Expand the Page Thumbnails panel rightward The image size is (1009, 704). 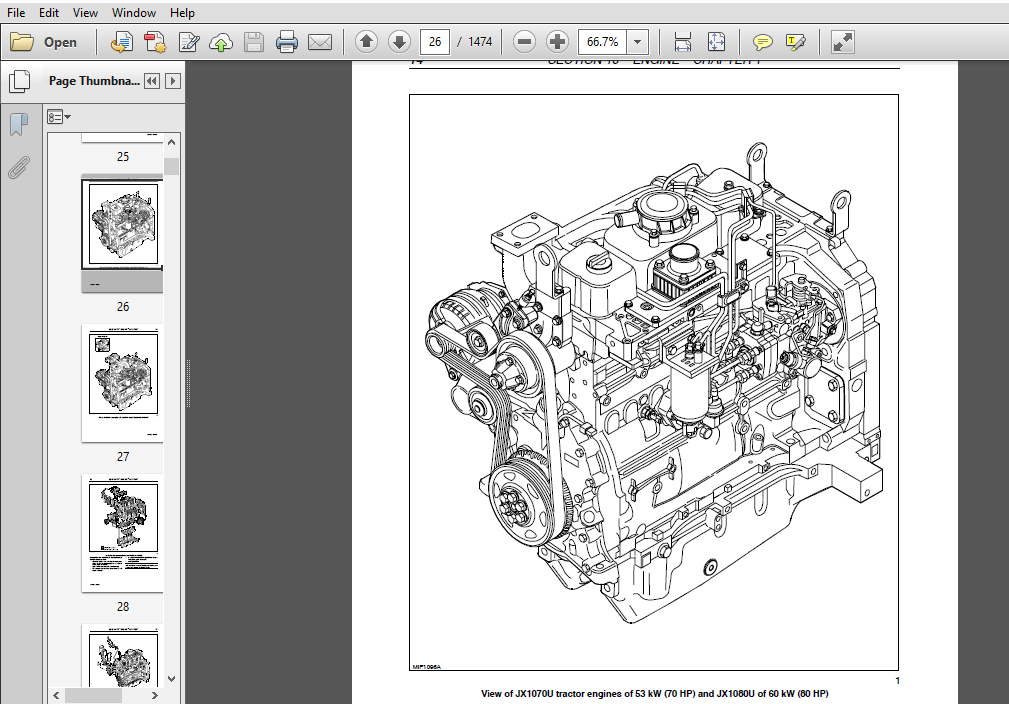pos(172,81)
